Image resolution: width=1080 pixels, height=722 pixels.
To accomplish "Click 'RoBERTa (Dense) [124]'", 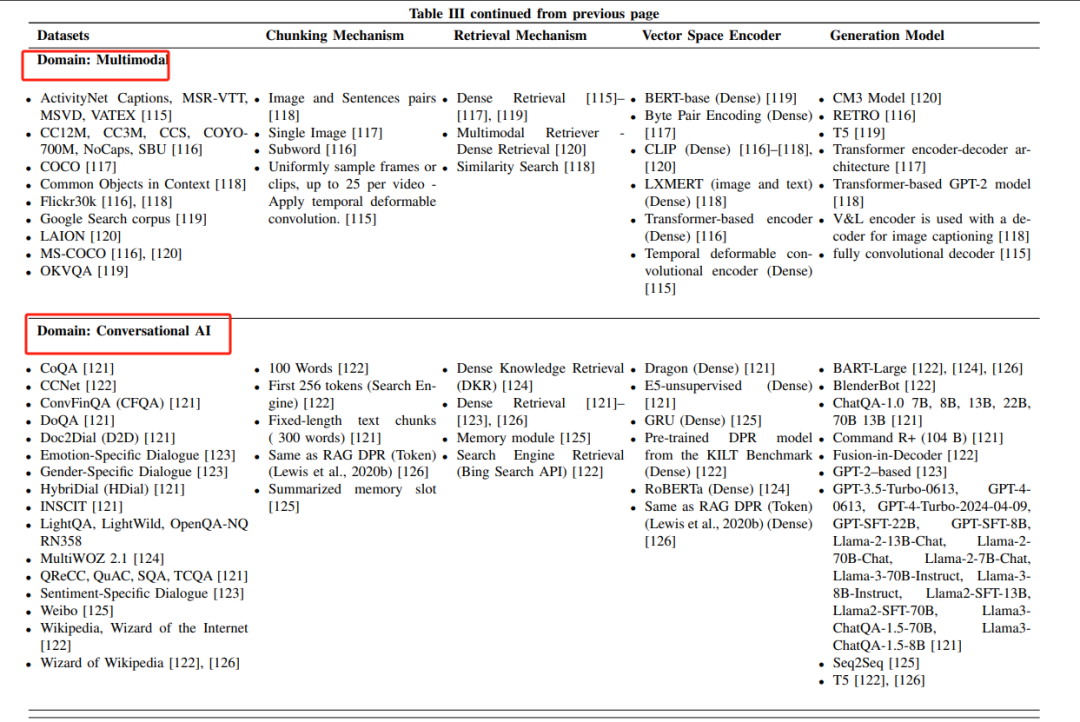I will [x=717, y=489].
